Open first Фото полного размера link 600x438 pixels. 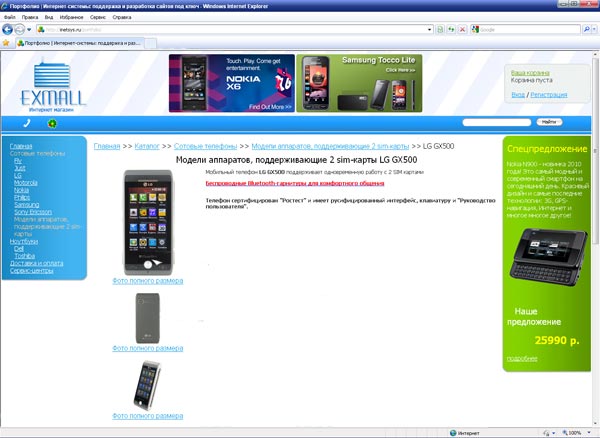[148, 281]
